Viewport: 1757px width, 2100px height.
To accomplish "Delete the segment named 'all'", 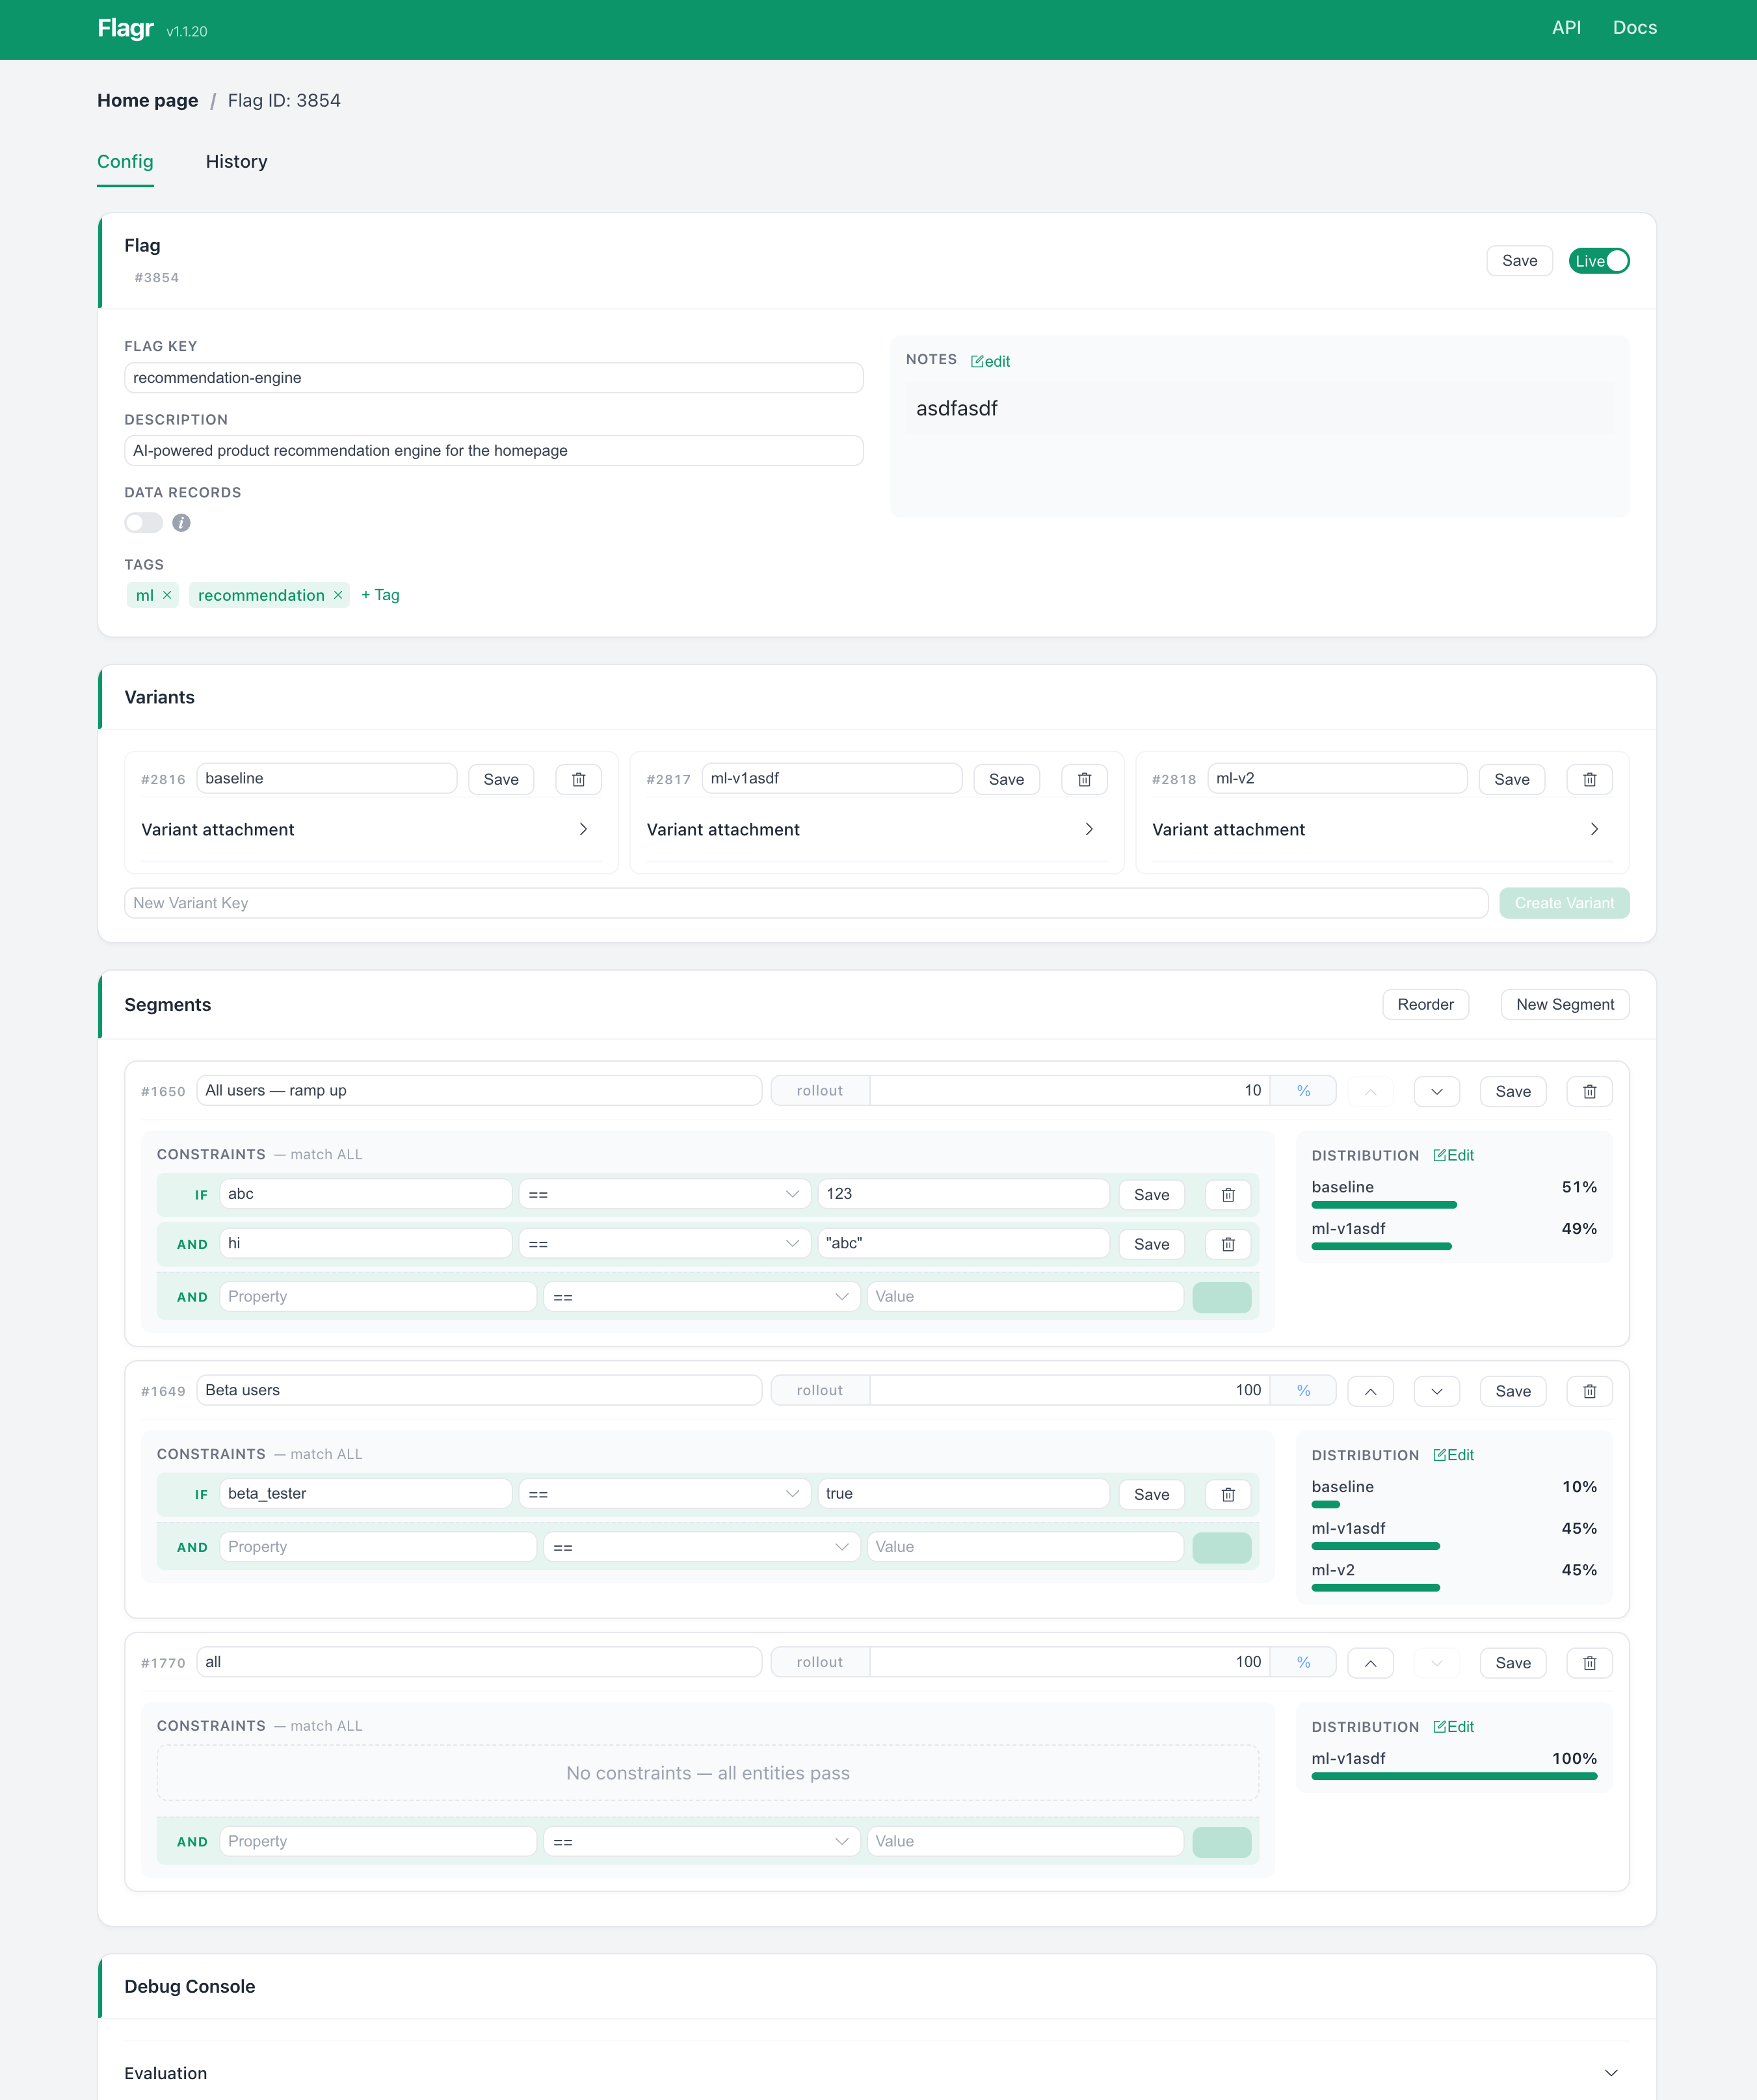I will click(x=1589, y=1663).
